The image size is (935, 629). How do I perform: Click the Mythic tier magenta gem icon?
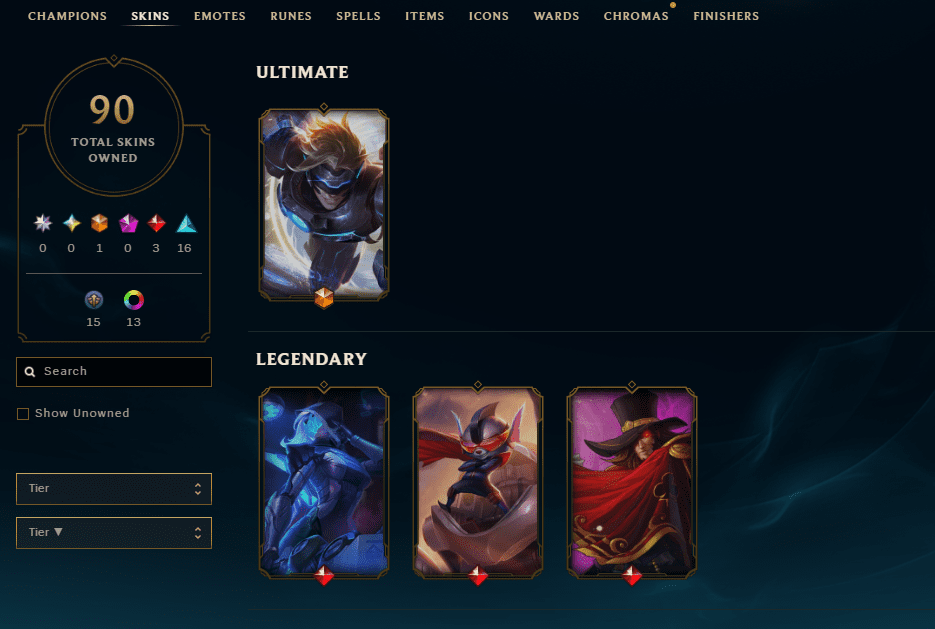point(128,223)
